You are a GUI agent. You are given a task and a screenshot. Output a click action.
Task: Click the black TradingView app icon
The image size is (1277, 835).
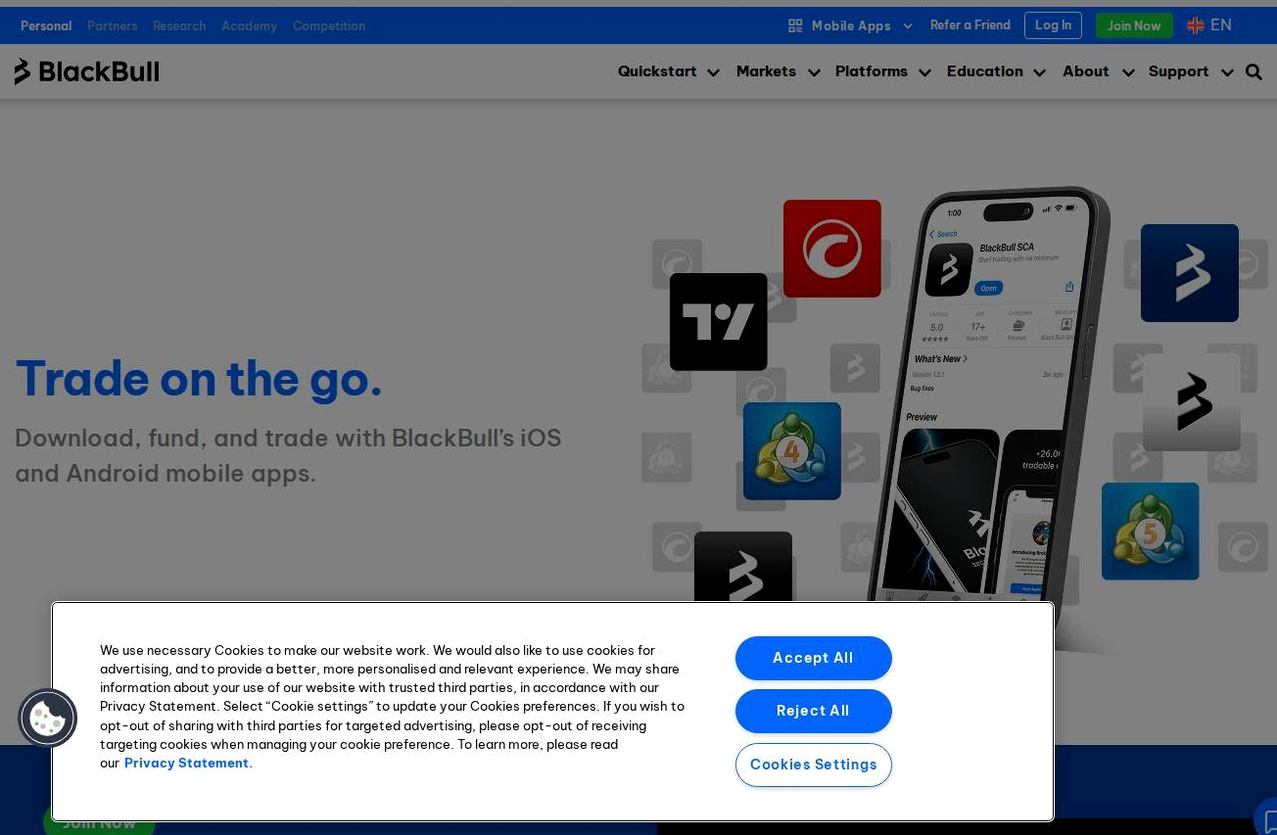tap(719, 322)
